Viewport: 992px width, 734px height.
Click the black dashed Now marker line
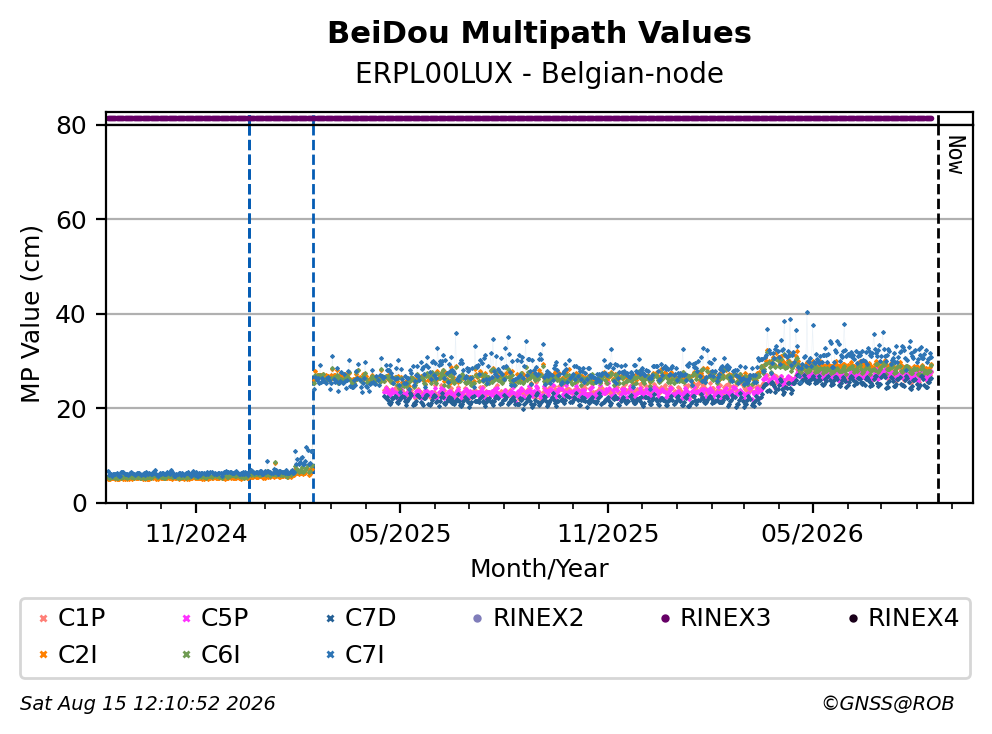[x=938, y=310]
